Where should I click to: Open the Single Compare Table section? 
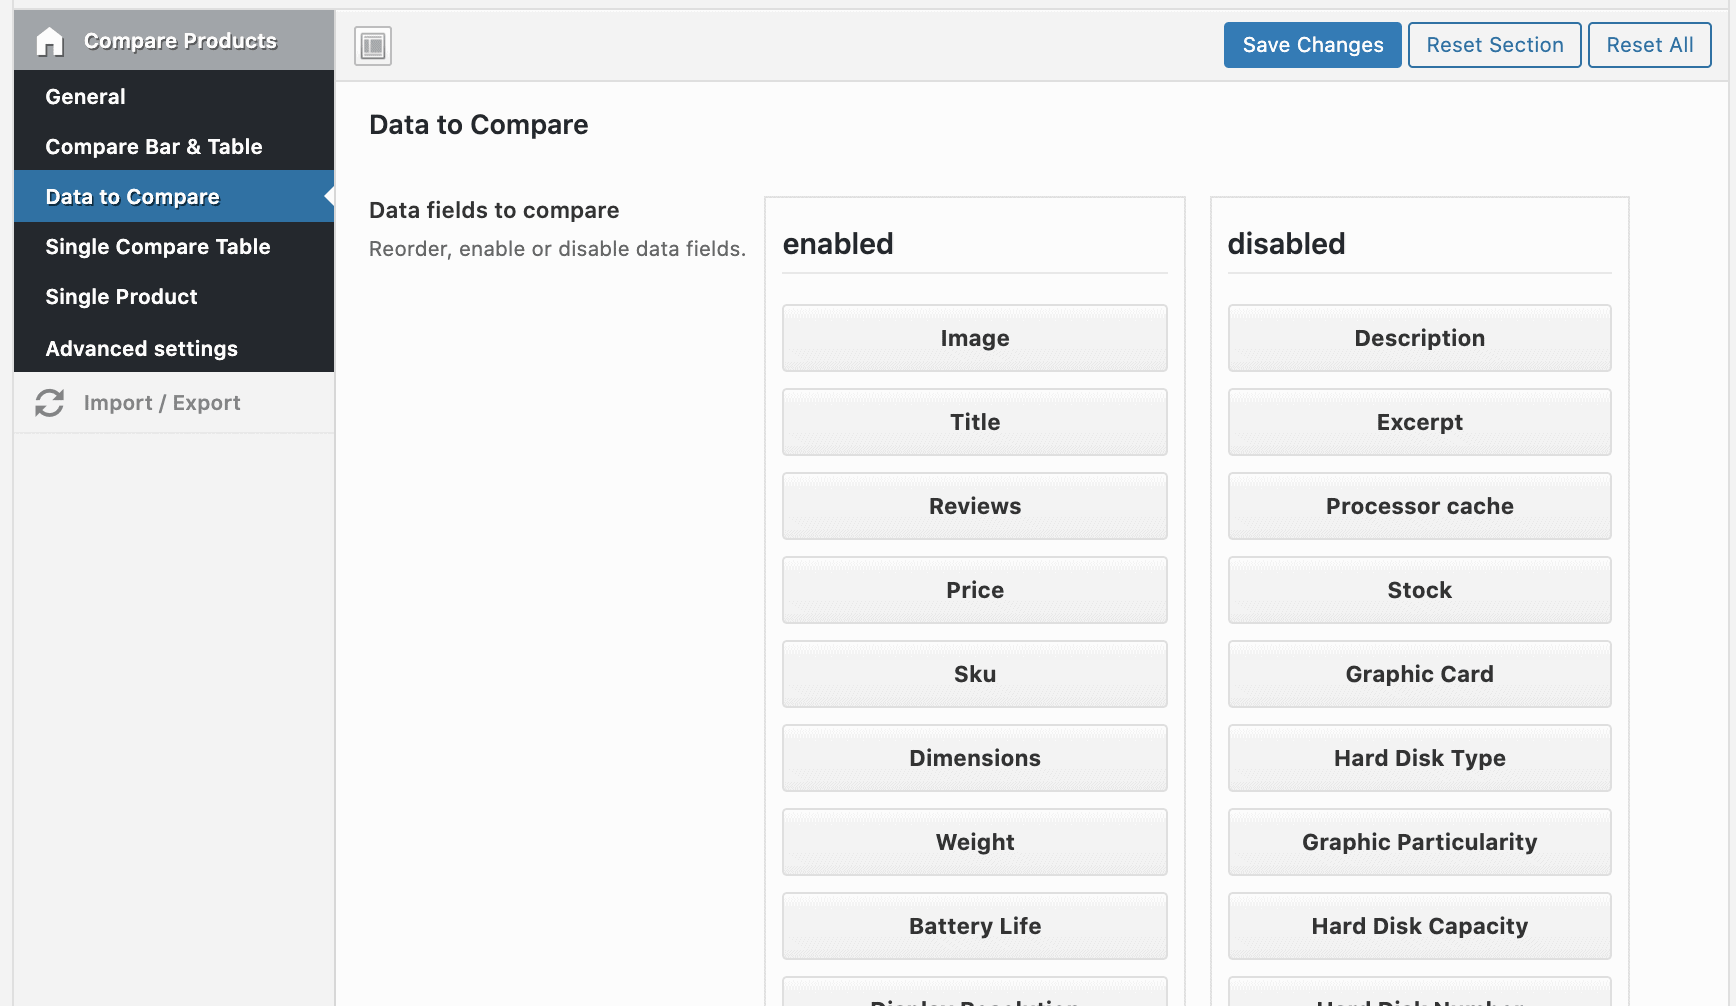(x=157, y=246)
